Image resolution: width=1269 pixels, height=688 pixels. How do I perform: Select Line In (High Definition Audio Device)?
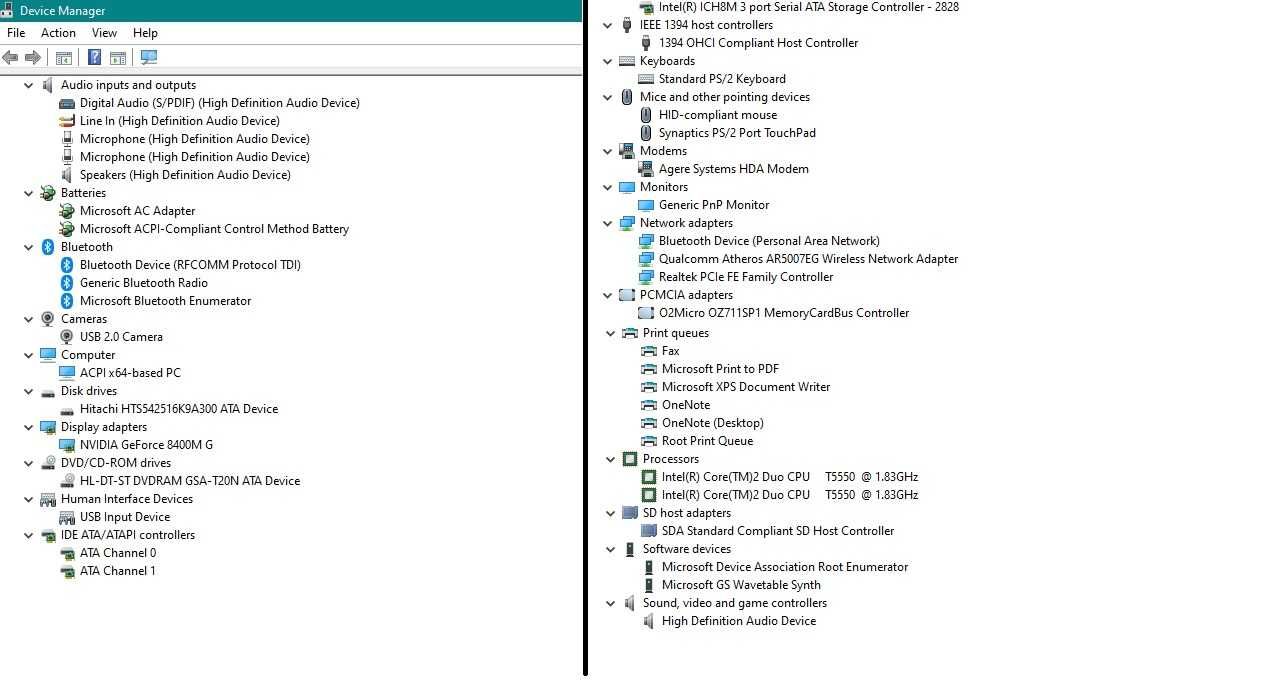[180, 121]
